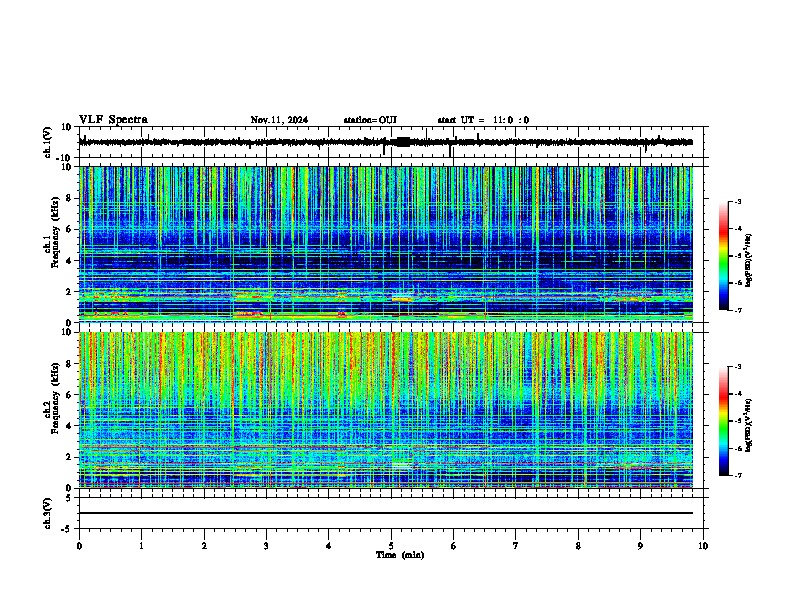Viewport: 792px width, 612px height.
Task: Click the 8 kHz tick on ch.2 frequency axis
Action: point(70,364)
